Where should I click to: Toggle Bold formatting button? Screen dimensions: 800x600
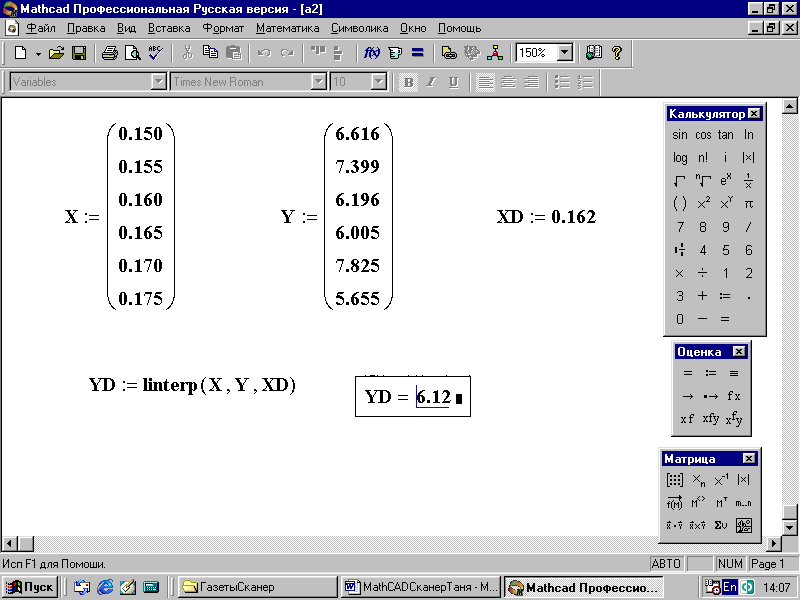pos(408,82)
